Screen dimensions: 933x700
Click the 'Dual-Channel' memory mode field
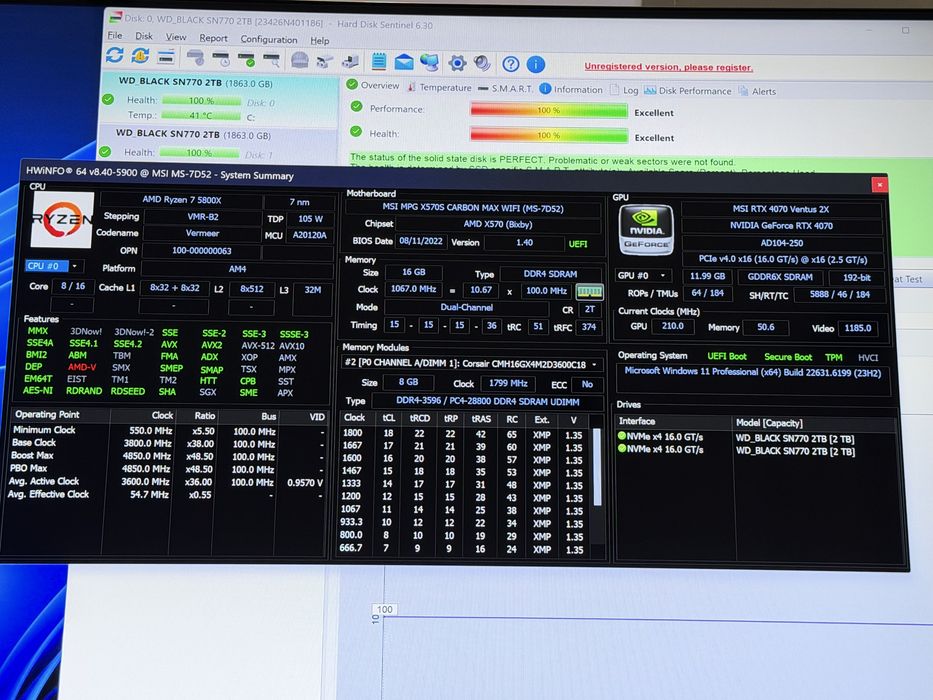(x=466, y=308)
